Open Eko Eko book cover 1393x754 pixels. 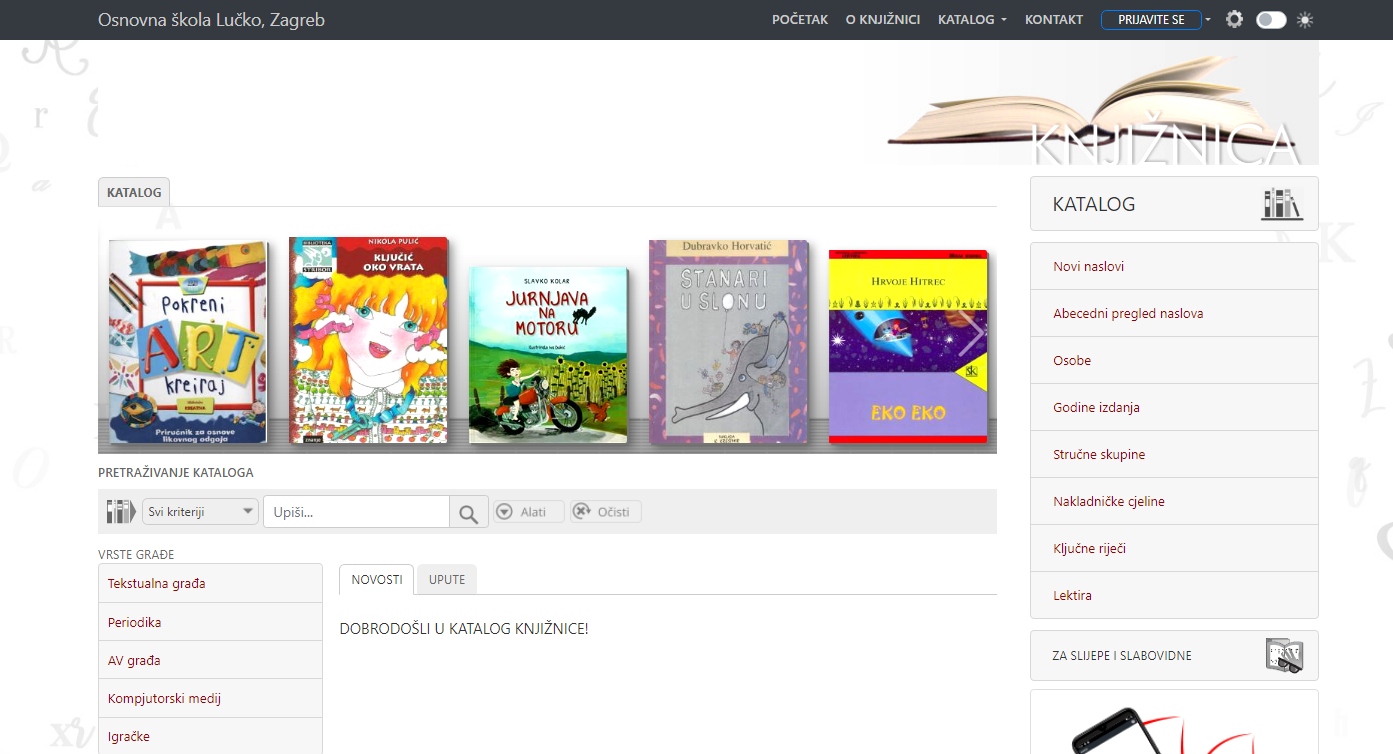tap(908, 346)
